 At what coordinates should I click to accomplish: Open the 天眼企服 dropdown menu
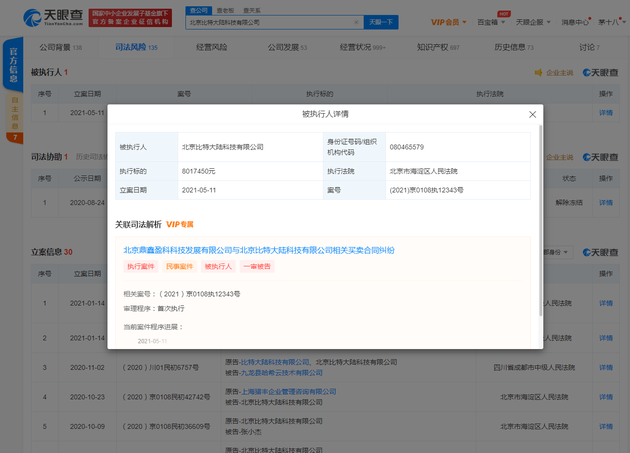[x=533, y=22]
